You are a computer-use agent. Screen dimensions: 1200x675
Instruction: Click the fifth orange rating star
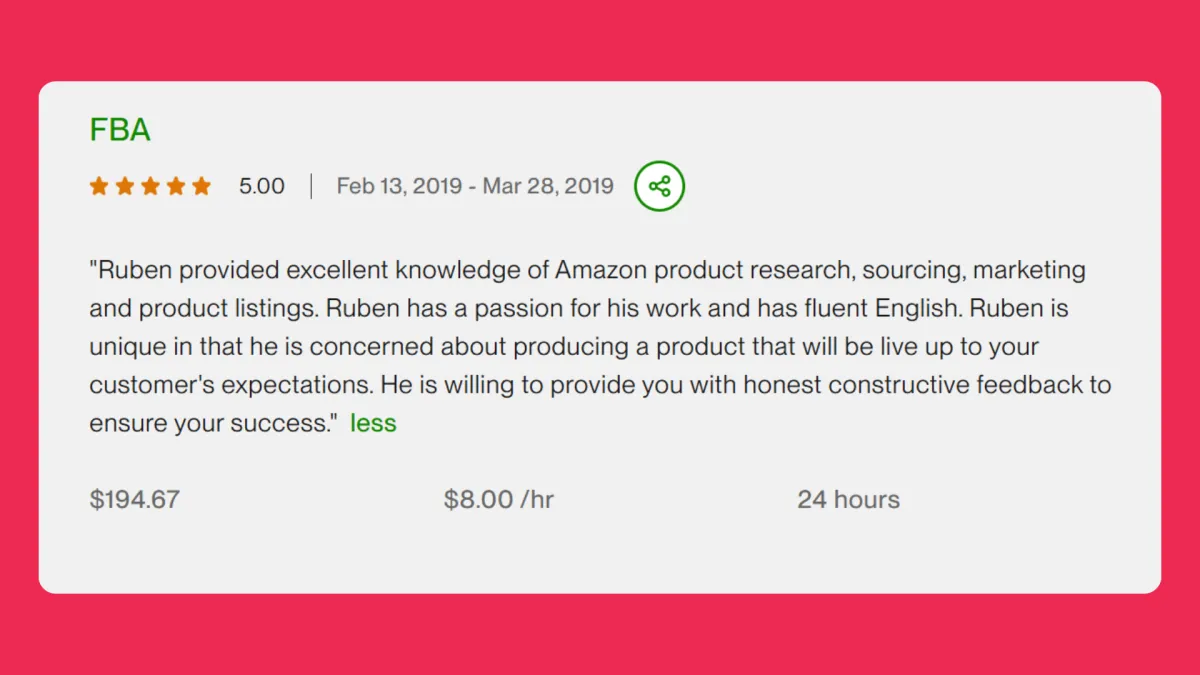pyautogui.click(x=202, y=186)
